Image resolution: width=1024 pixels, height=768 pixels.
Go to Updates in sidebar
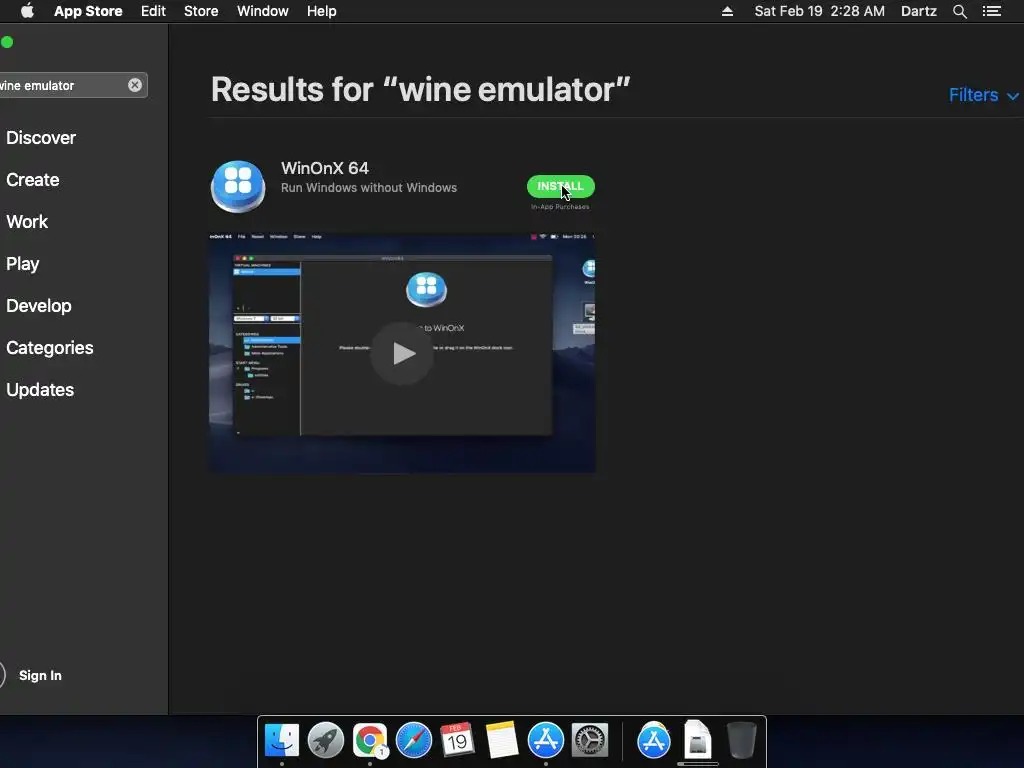click(x=40, y=390)
